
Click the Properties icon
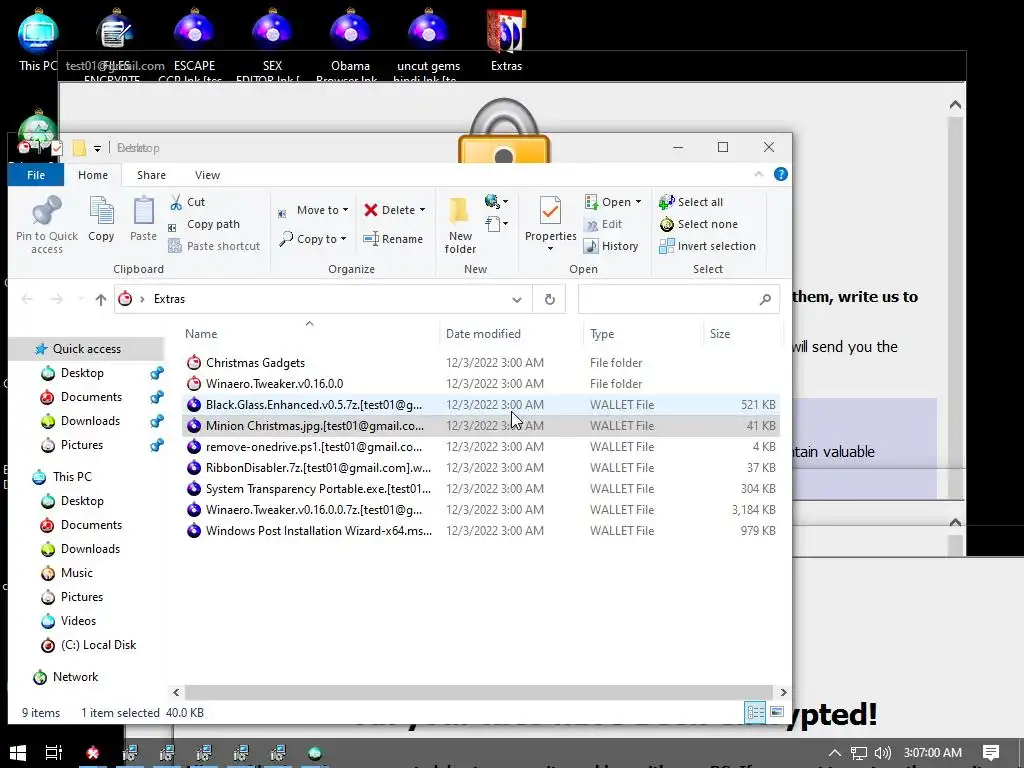[x=551, y=211]
